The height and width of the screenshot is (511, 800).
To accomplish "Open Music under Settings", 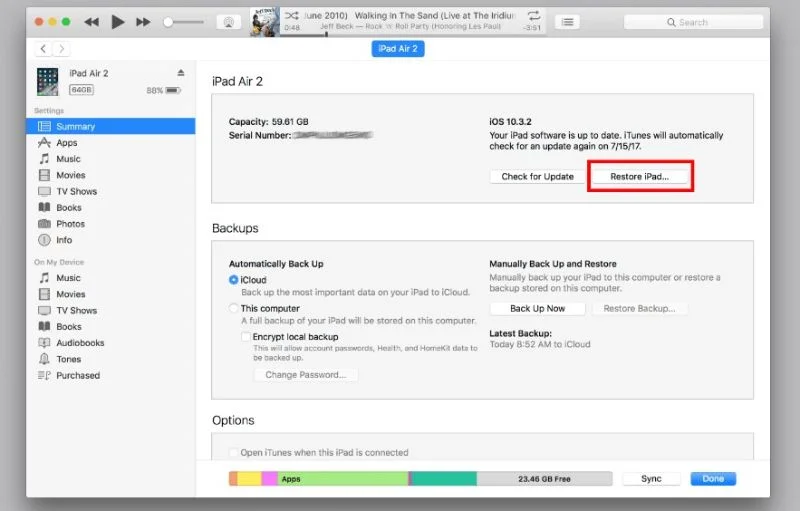I will (x=111, y=159).
